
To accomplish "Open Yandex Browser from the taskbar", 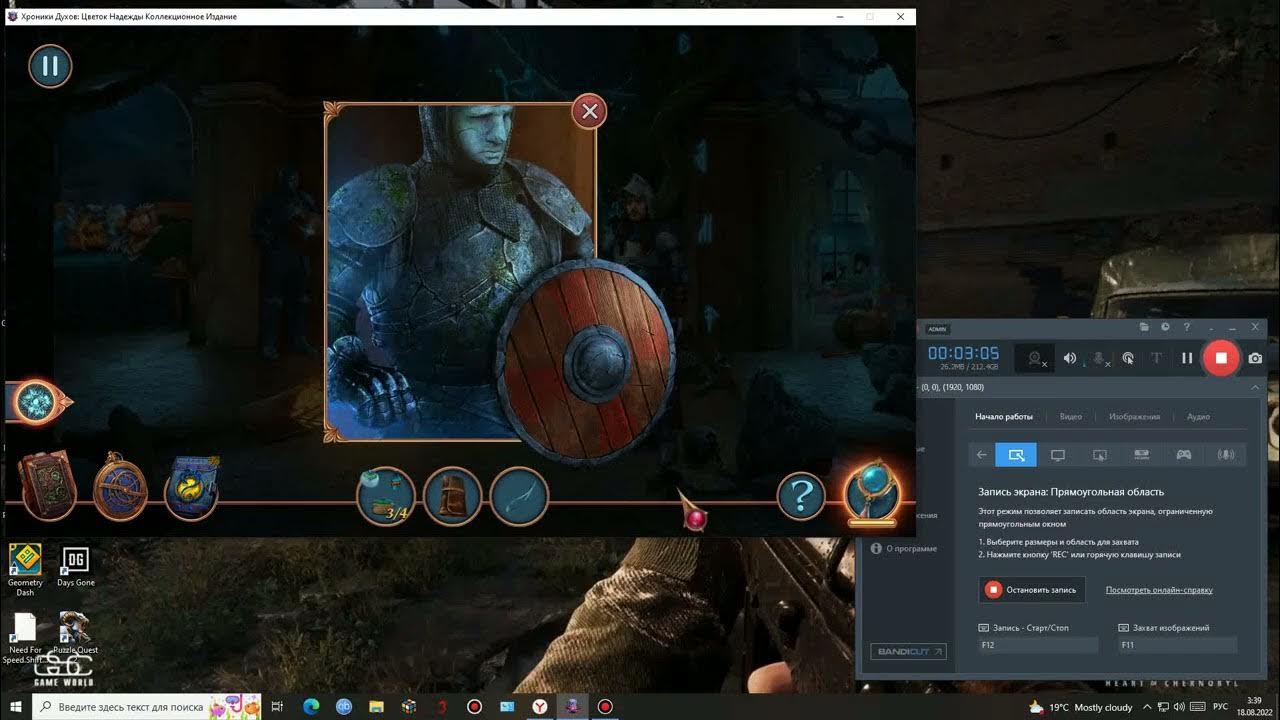I will pyautogui.click(x=540, y=707).
